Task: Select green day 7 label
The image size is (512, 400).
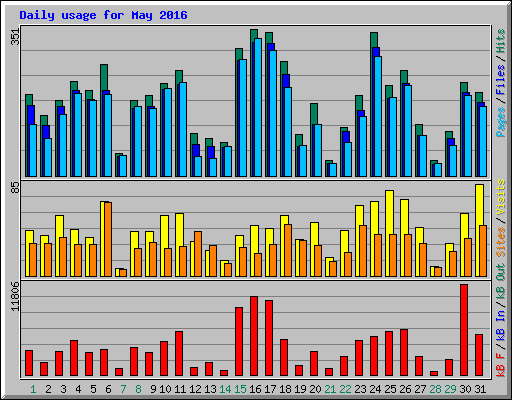Action: pos(123,389)
